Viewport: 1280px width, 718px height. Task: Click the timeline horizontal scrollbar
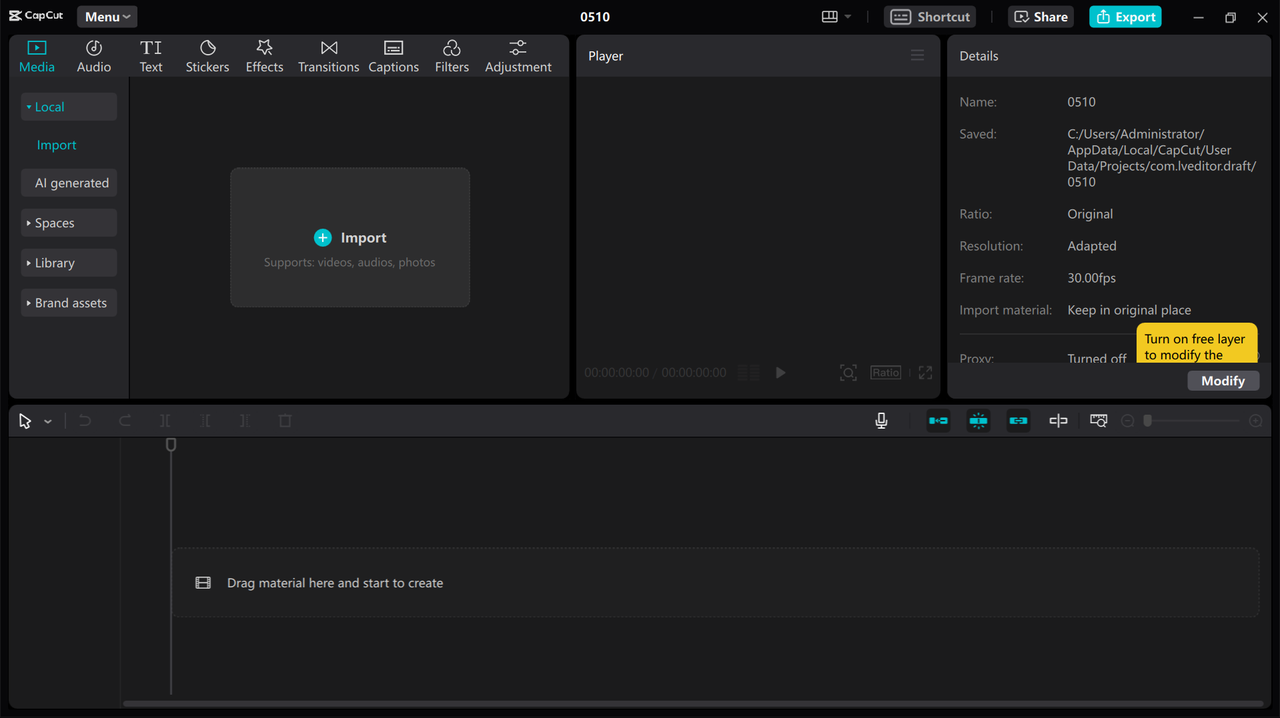coord(692,704)
